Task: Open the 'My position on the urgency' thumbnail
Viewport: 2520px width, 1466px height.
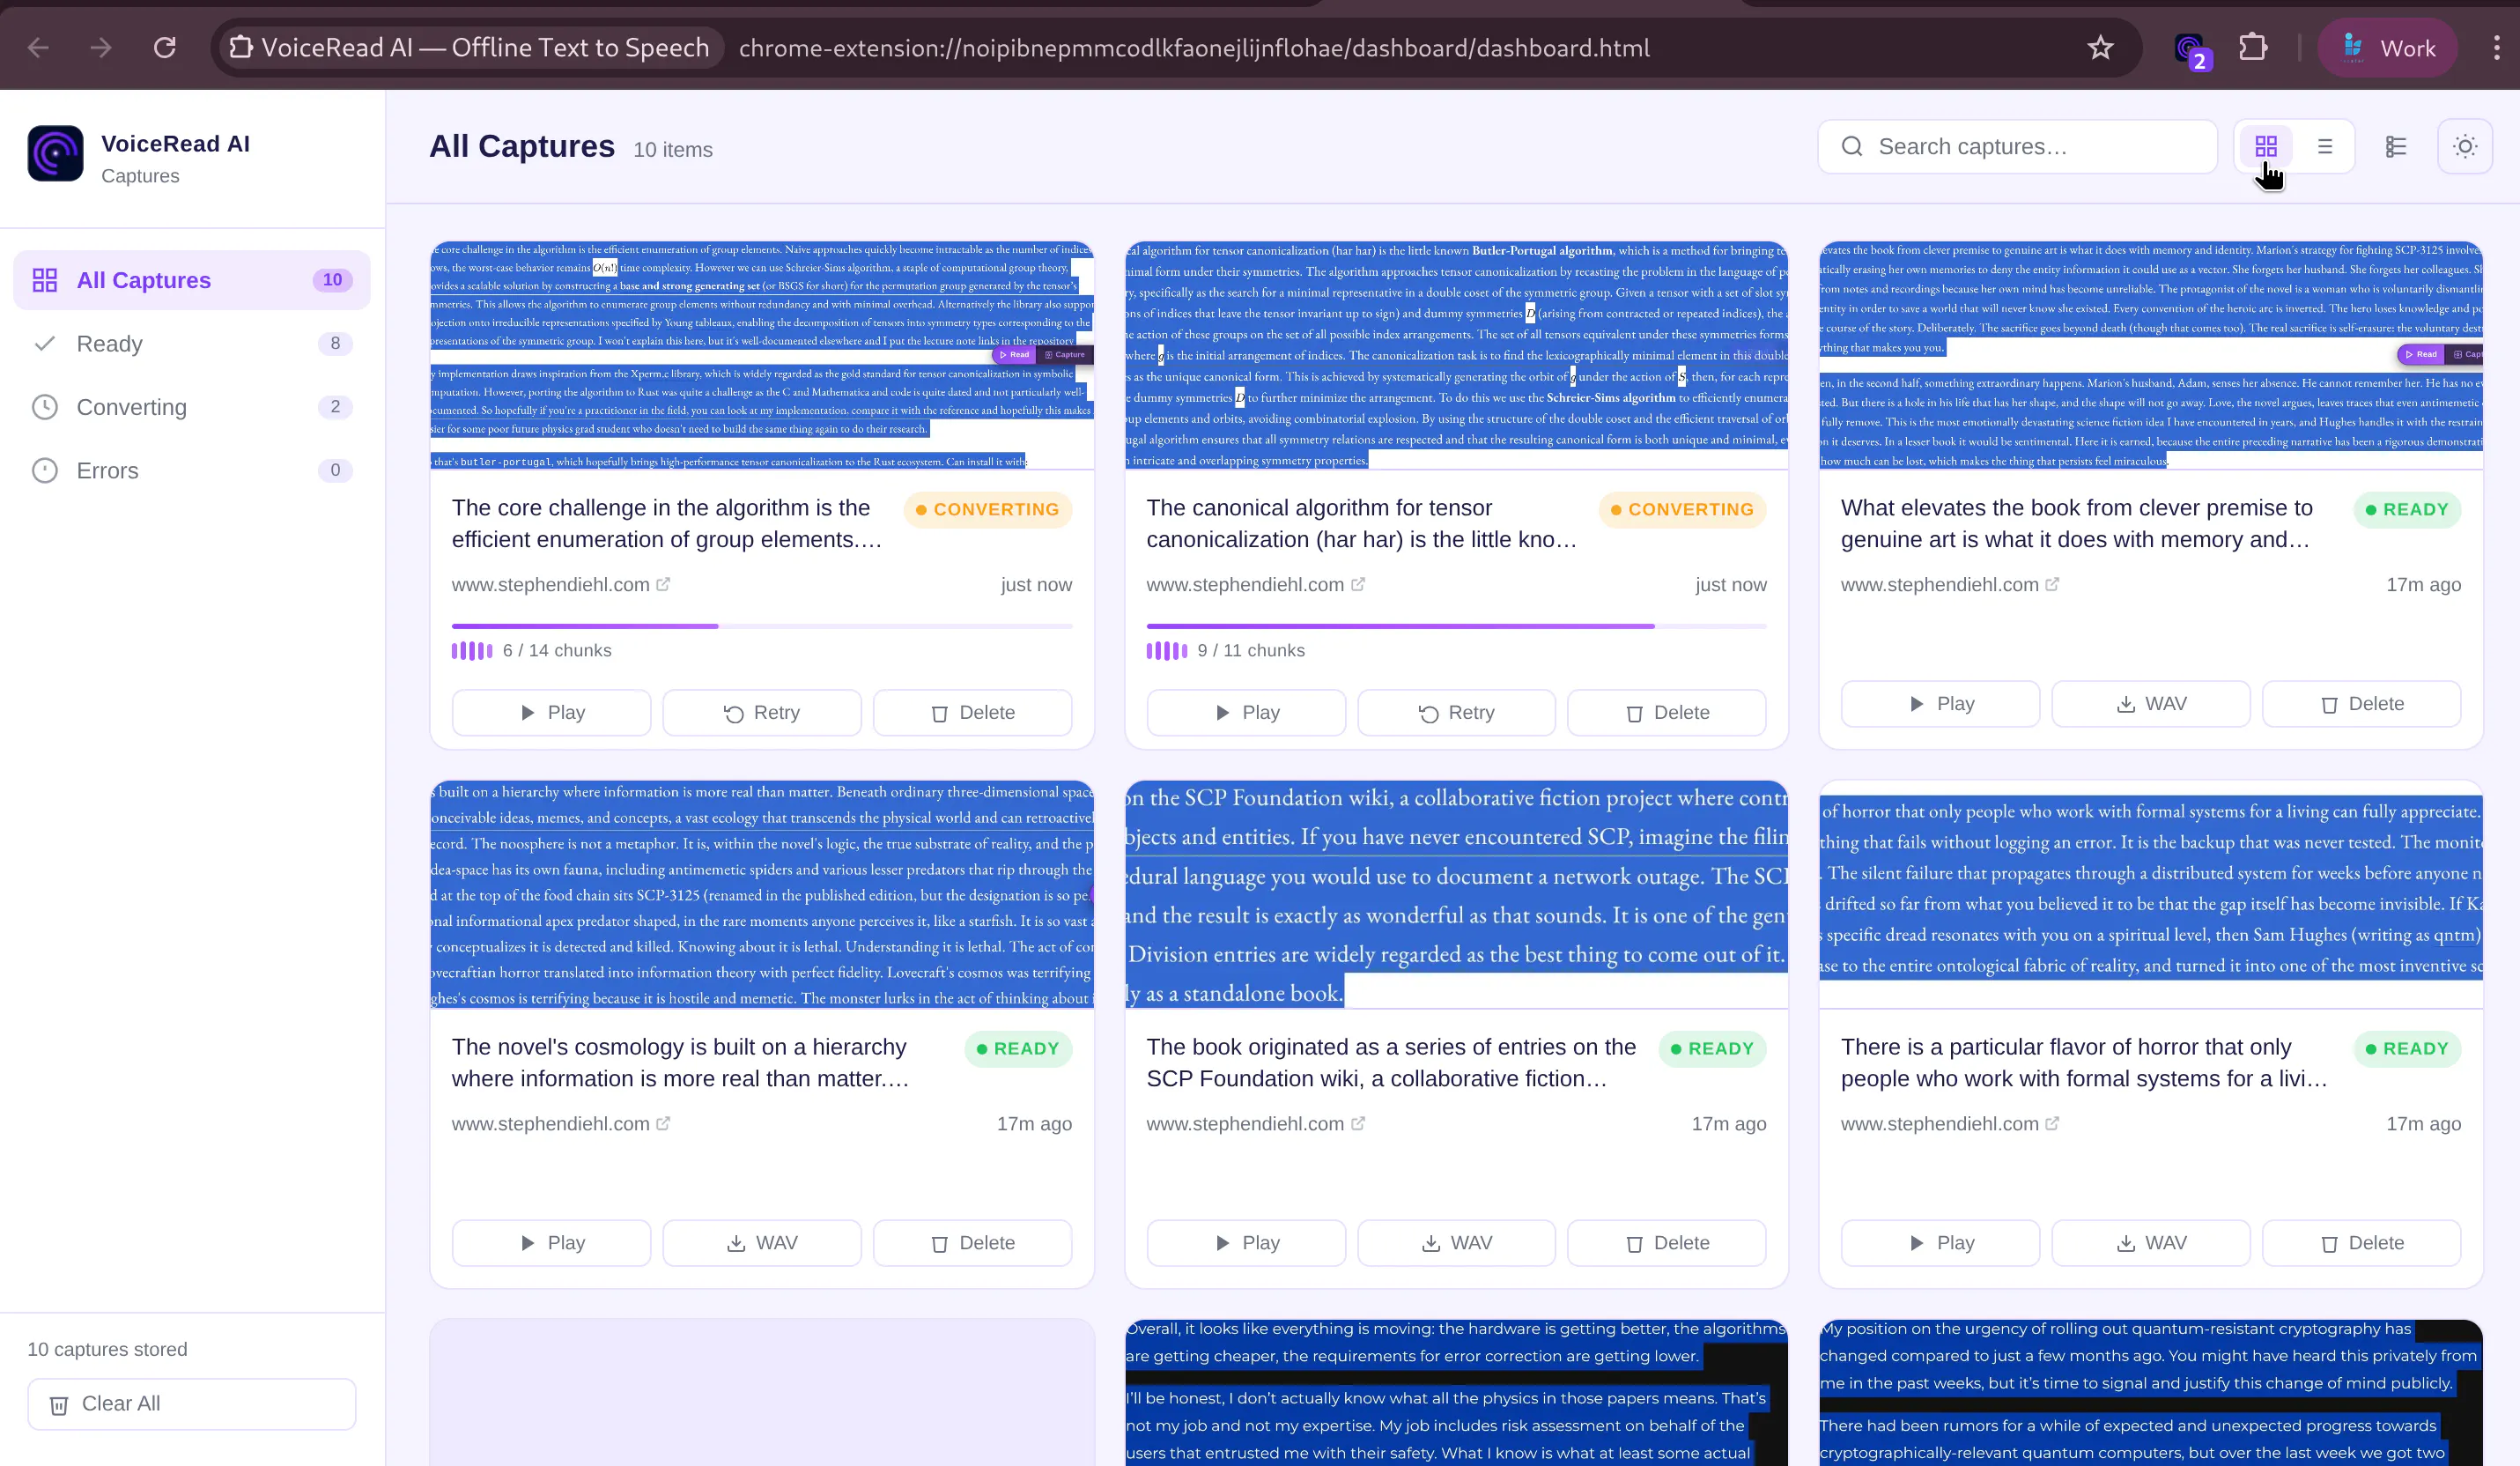Action: (x=2151, y=1393)
